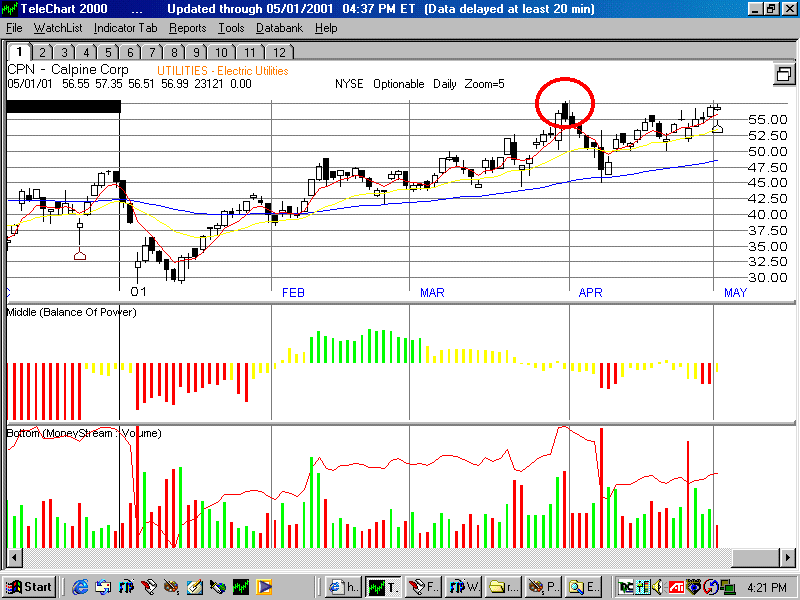The image size is (800, 600).
Task: Click the Zoom=5 setting text
Action: point(484,84)
